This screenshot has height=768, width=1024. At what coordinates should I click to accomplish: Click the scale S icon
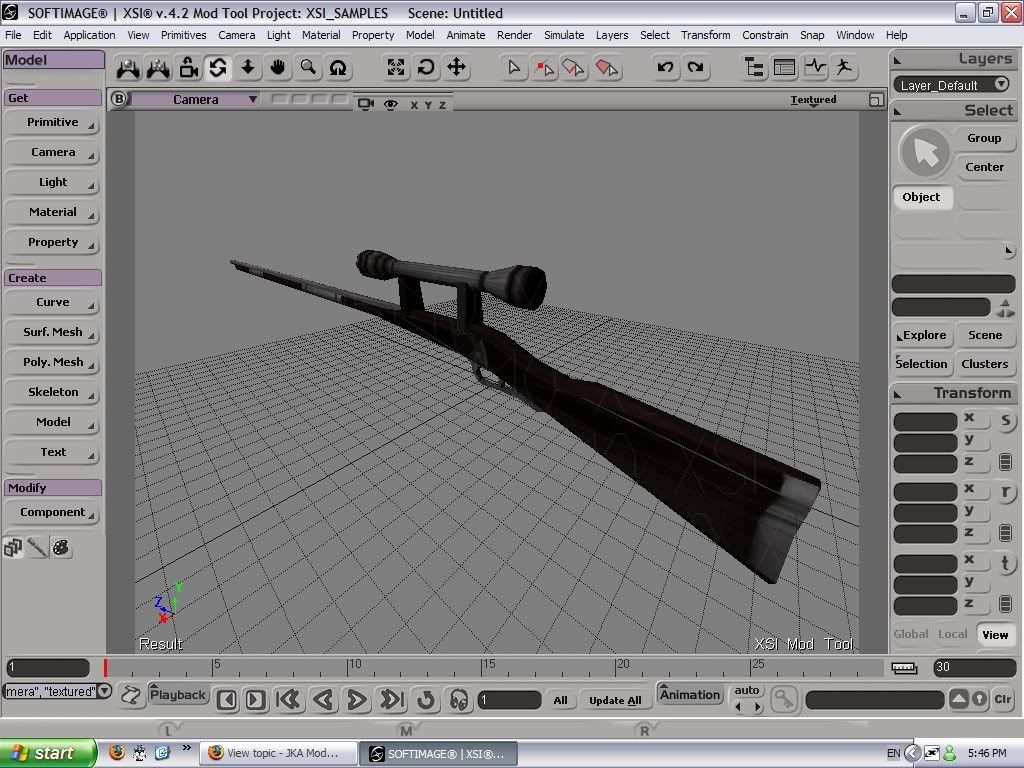1006,421
